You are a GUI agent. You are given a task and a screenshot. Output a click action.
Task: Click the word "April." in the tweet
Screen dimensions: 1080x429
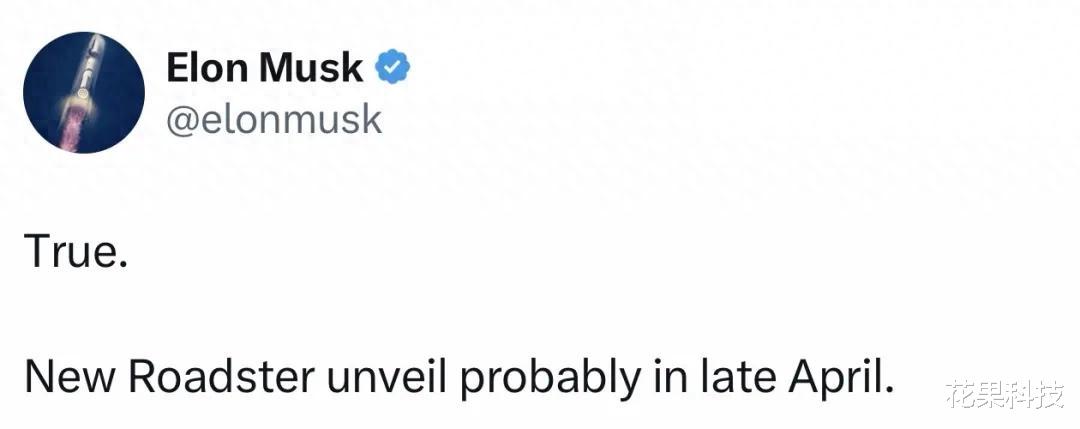pos(835,378)
